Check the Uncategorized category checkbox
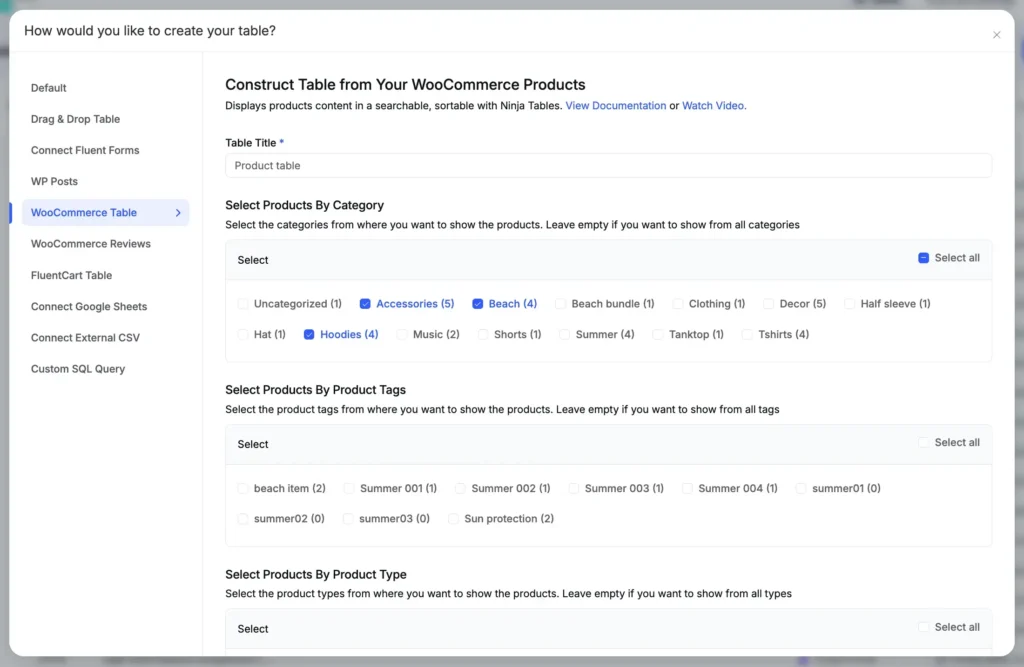Image resolution: width=1024 pixels, height=667 pixels. (242, 303)
